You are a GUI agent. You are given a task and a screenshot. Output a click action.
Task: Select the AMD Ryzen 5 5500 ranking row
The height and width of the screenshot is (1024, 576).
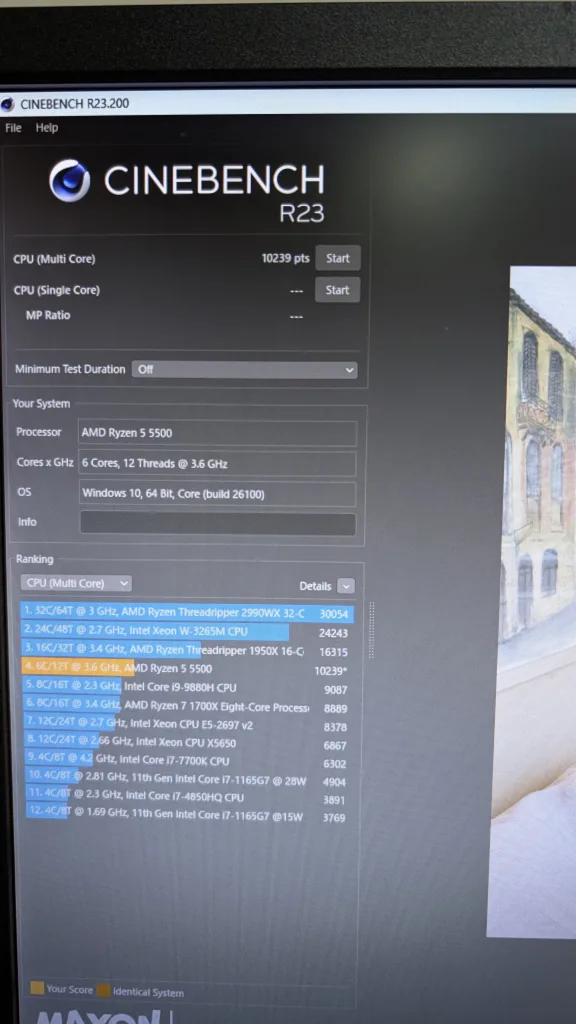(x=187, y=669)
